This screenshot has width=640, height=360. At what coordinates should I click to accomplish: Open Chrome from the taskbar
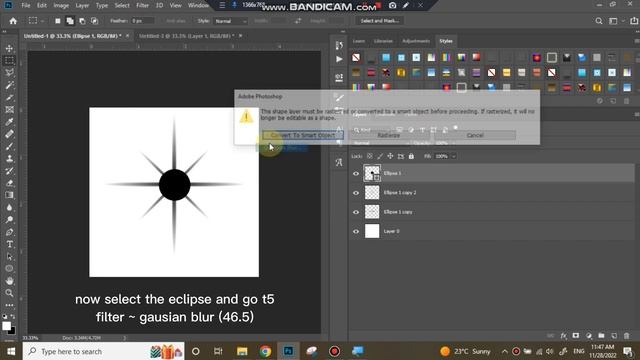pos(265,351)
